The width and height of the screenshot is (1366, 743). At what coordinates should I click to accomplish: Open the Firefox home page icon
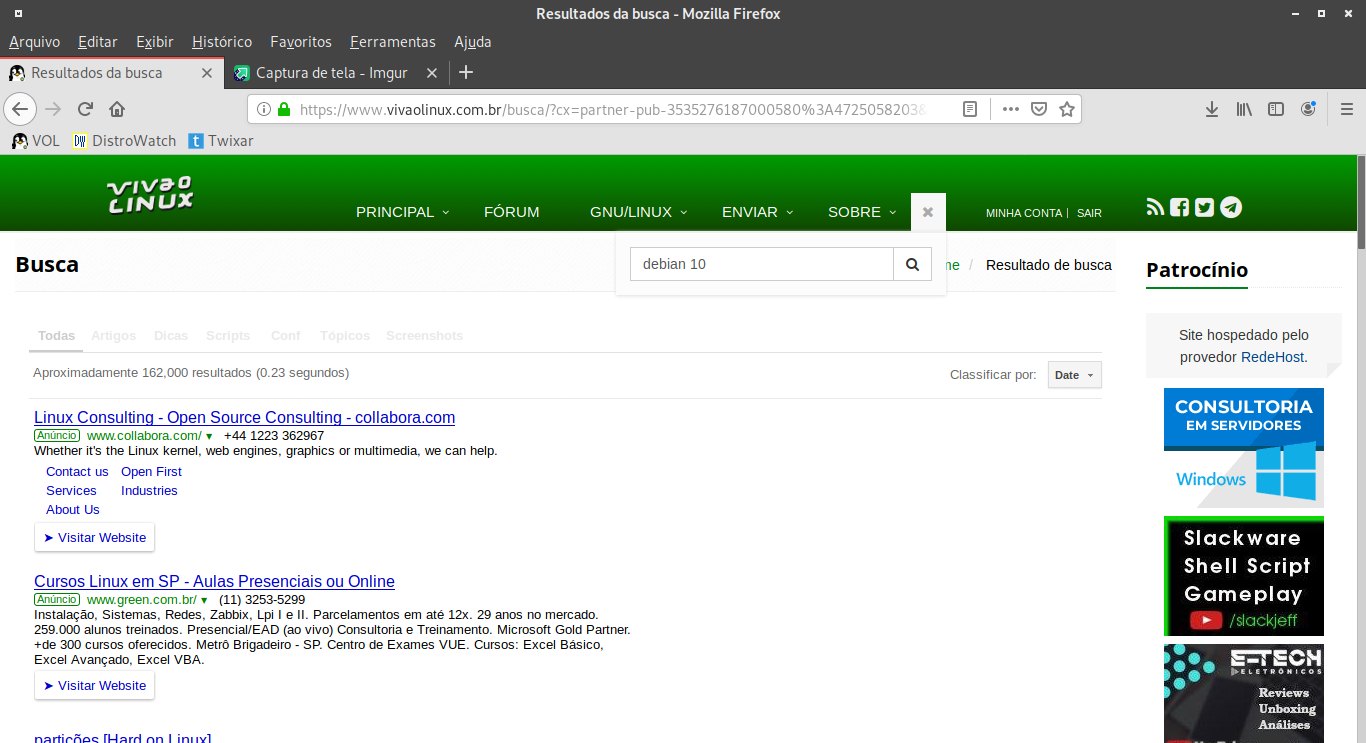(x=117, y=109)
